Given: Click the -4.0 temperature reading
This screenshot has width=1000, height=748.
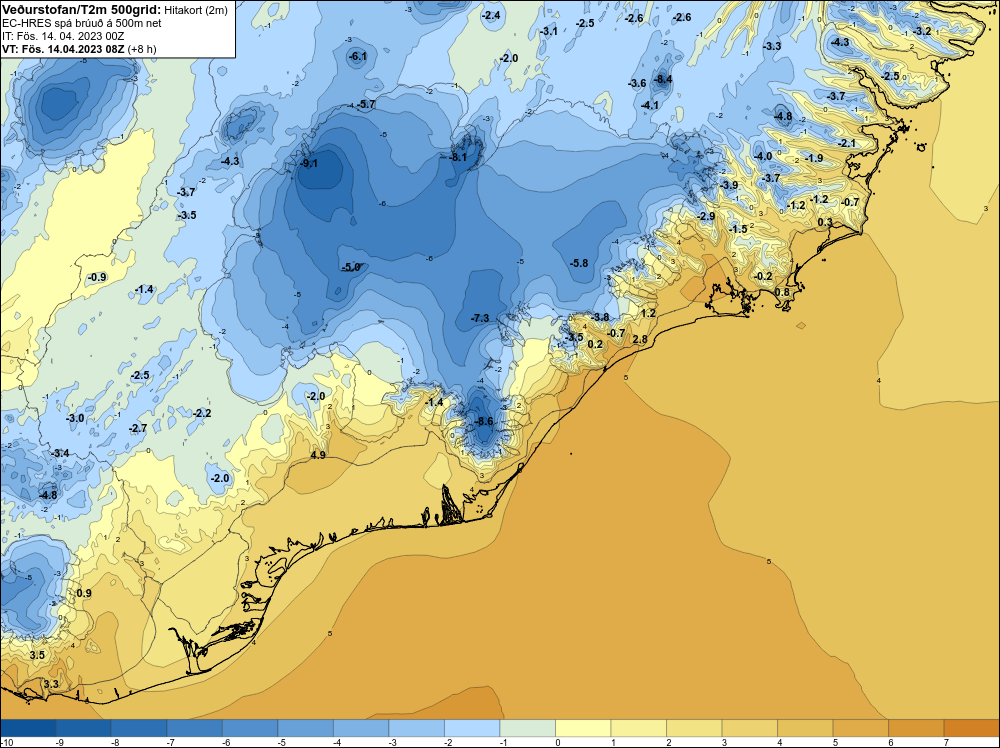Looking at the screenshot, I should pos(763,156).
